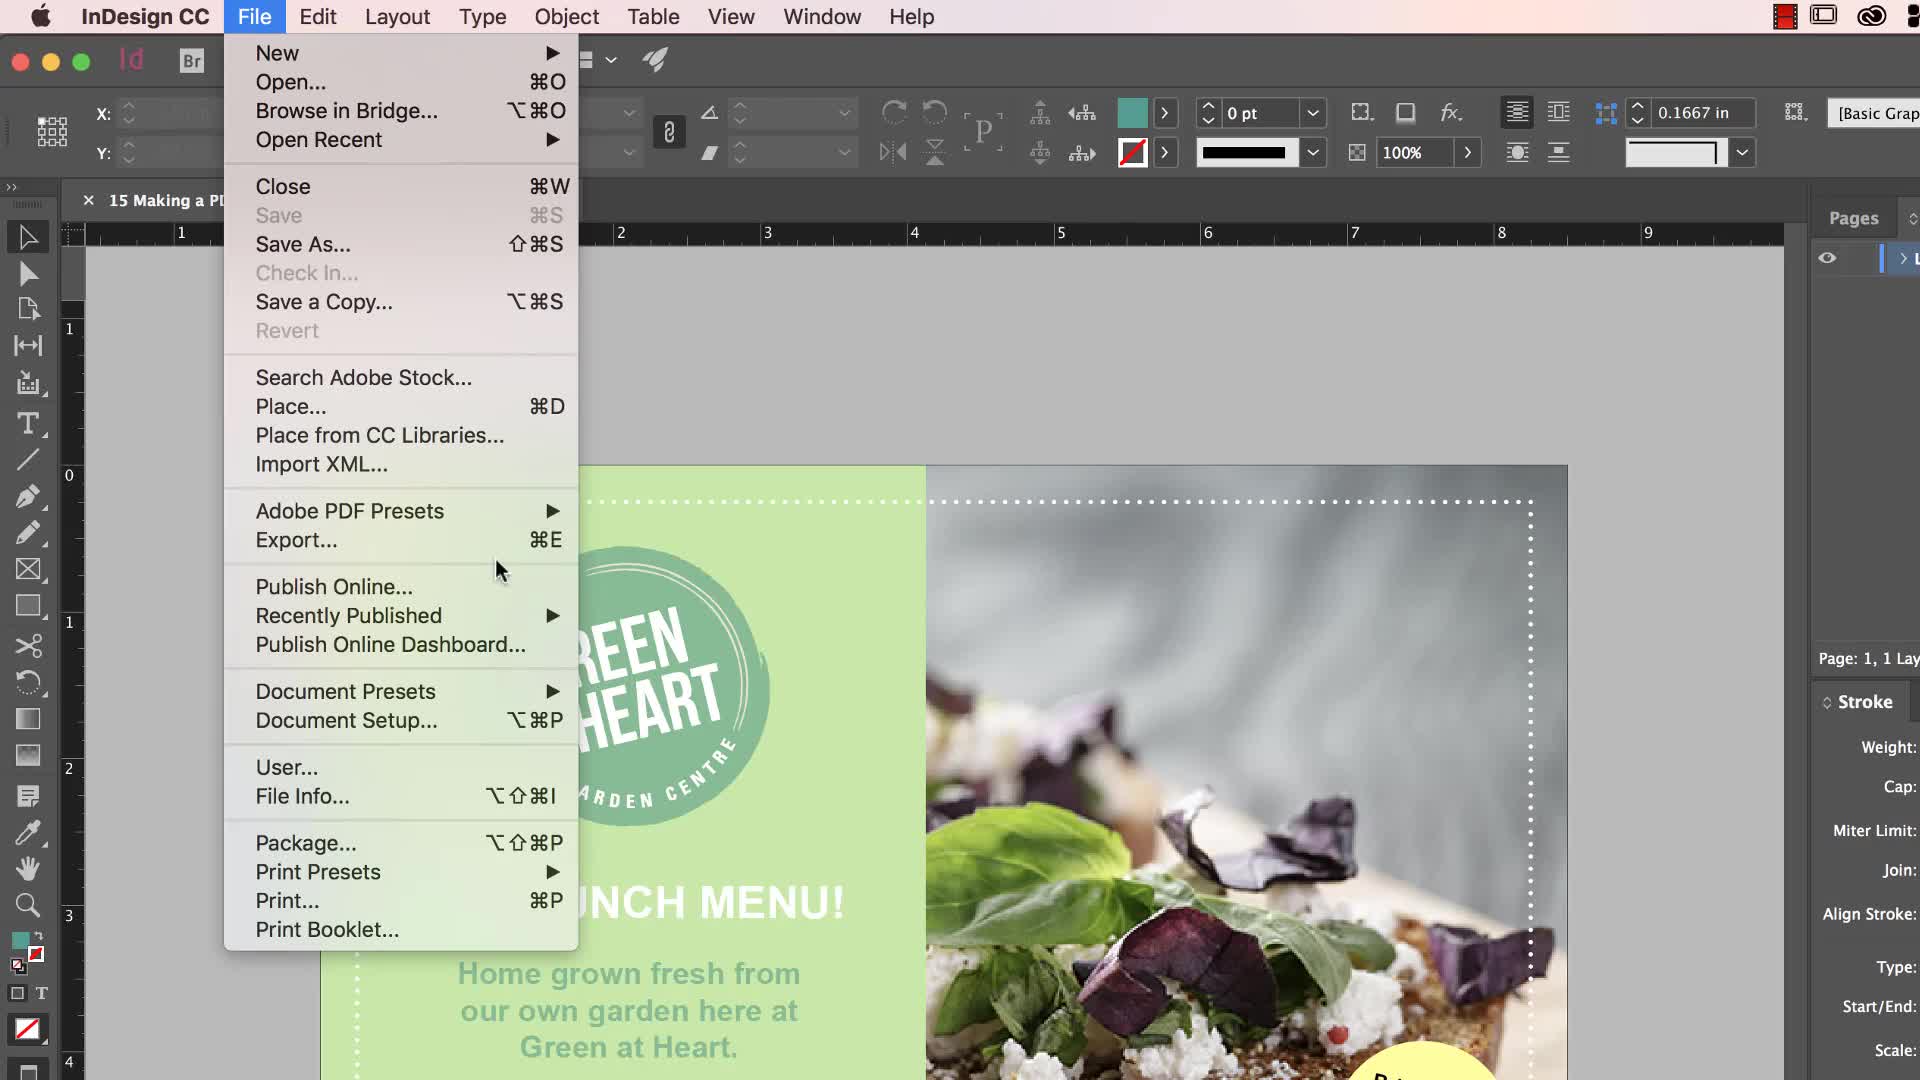
Task: Open the stroke style dropdown
Action: tap(1313, 153)
